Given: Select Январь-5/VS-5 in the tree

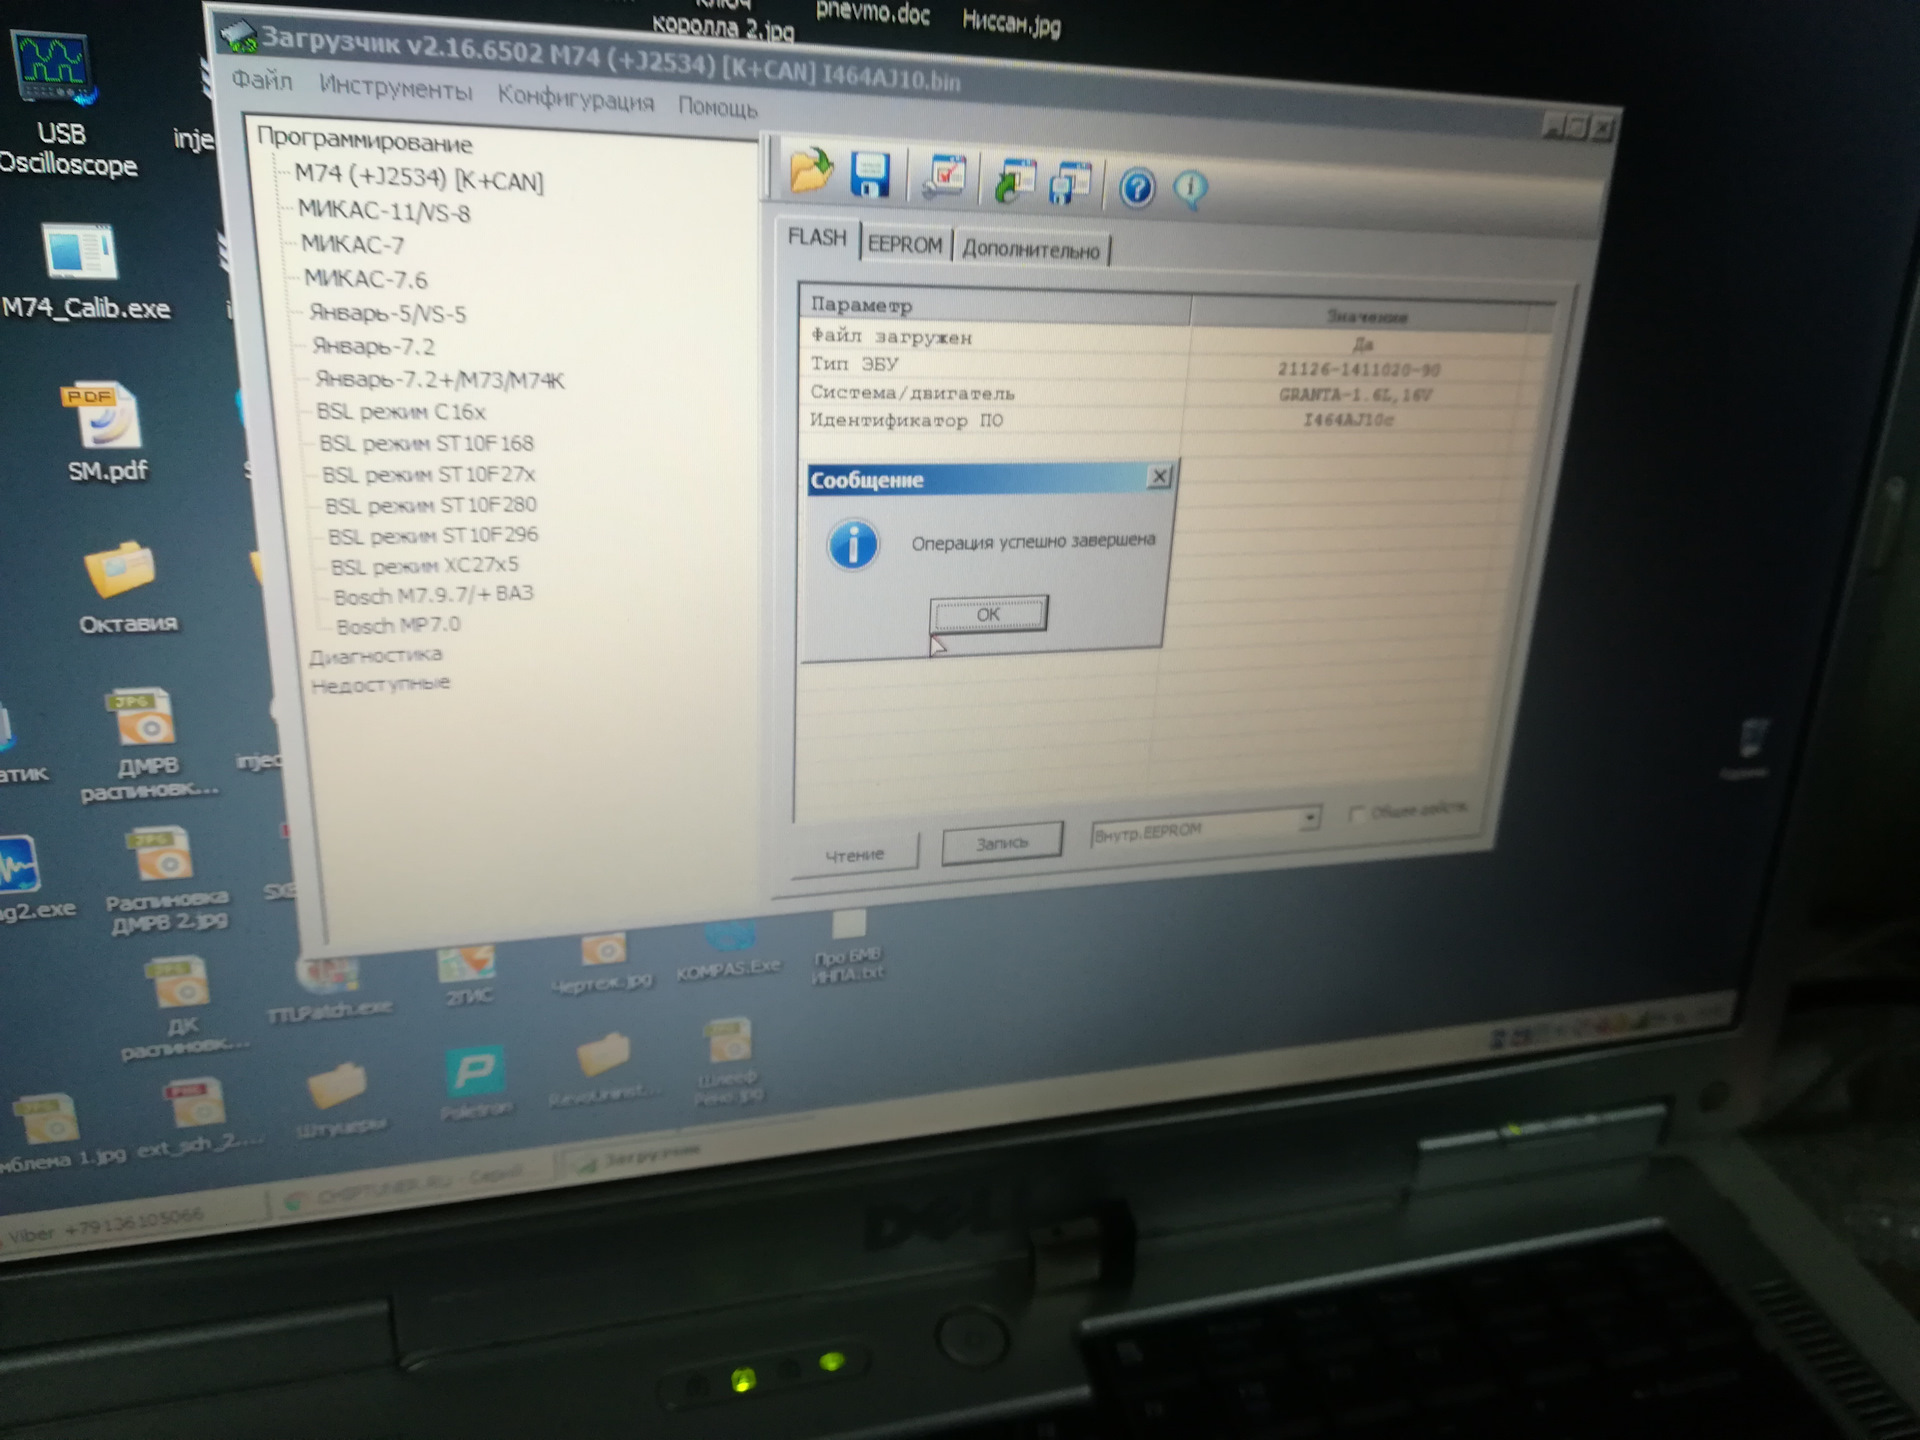Looking at the screenshot, I should [387, 313].
